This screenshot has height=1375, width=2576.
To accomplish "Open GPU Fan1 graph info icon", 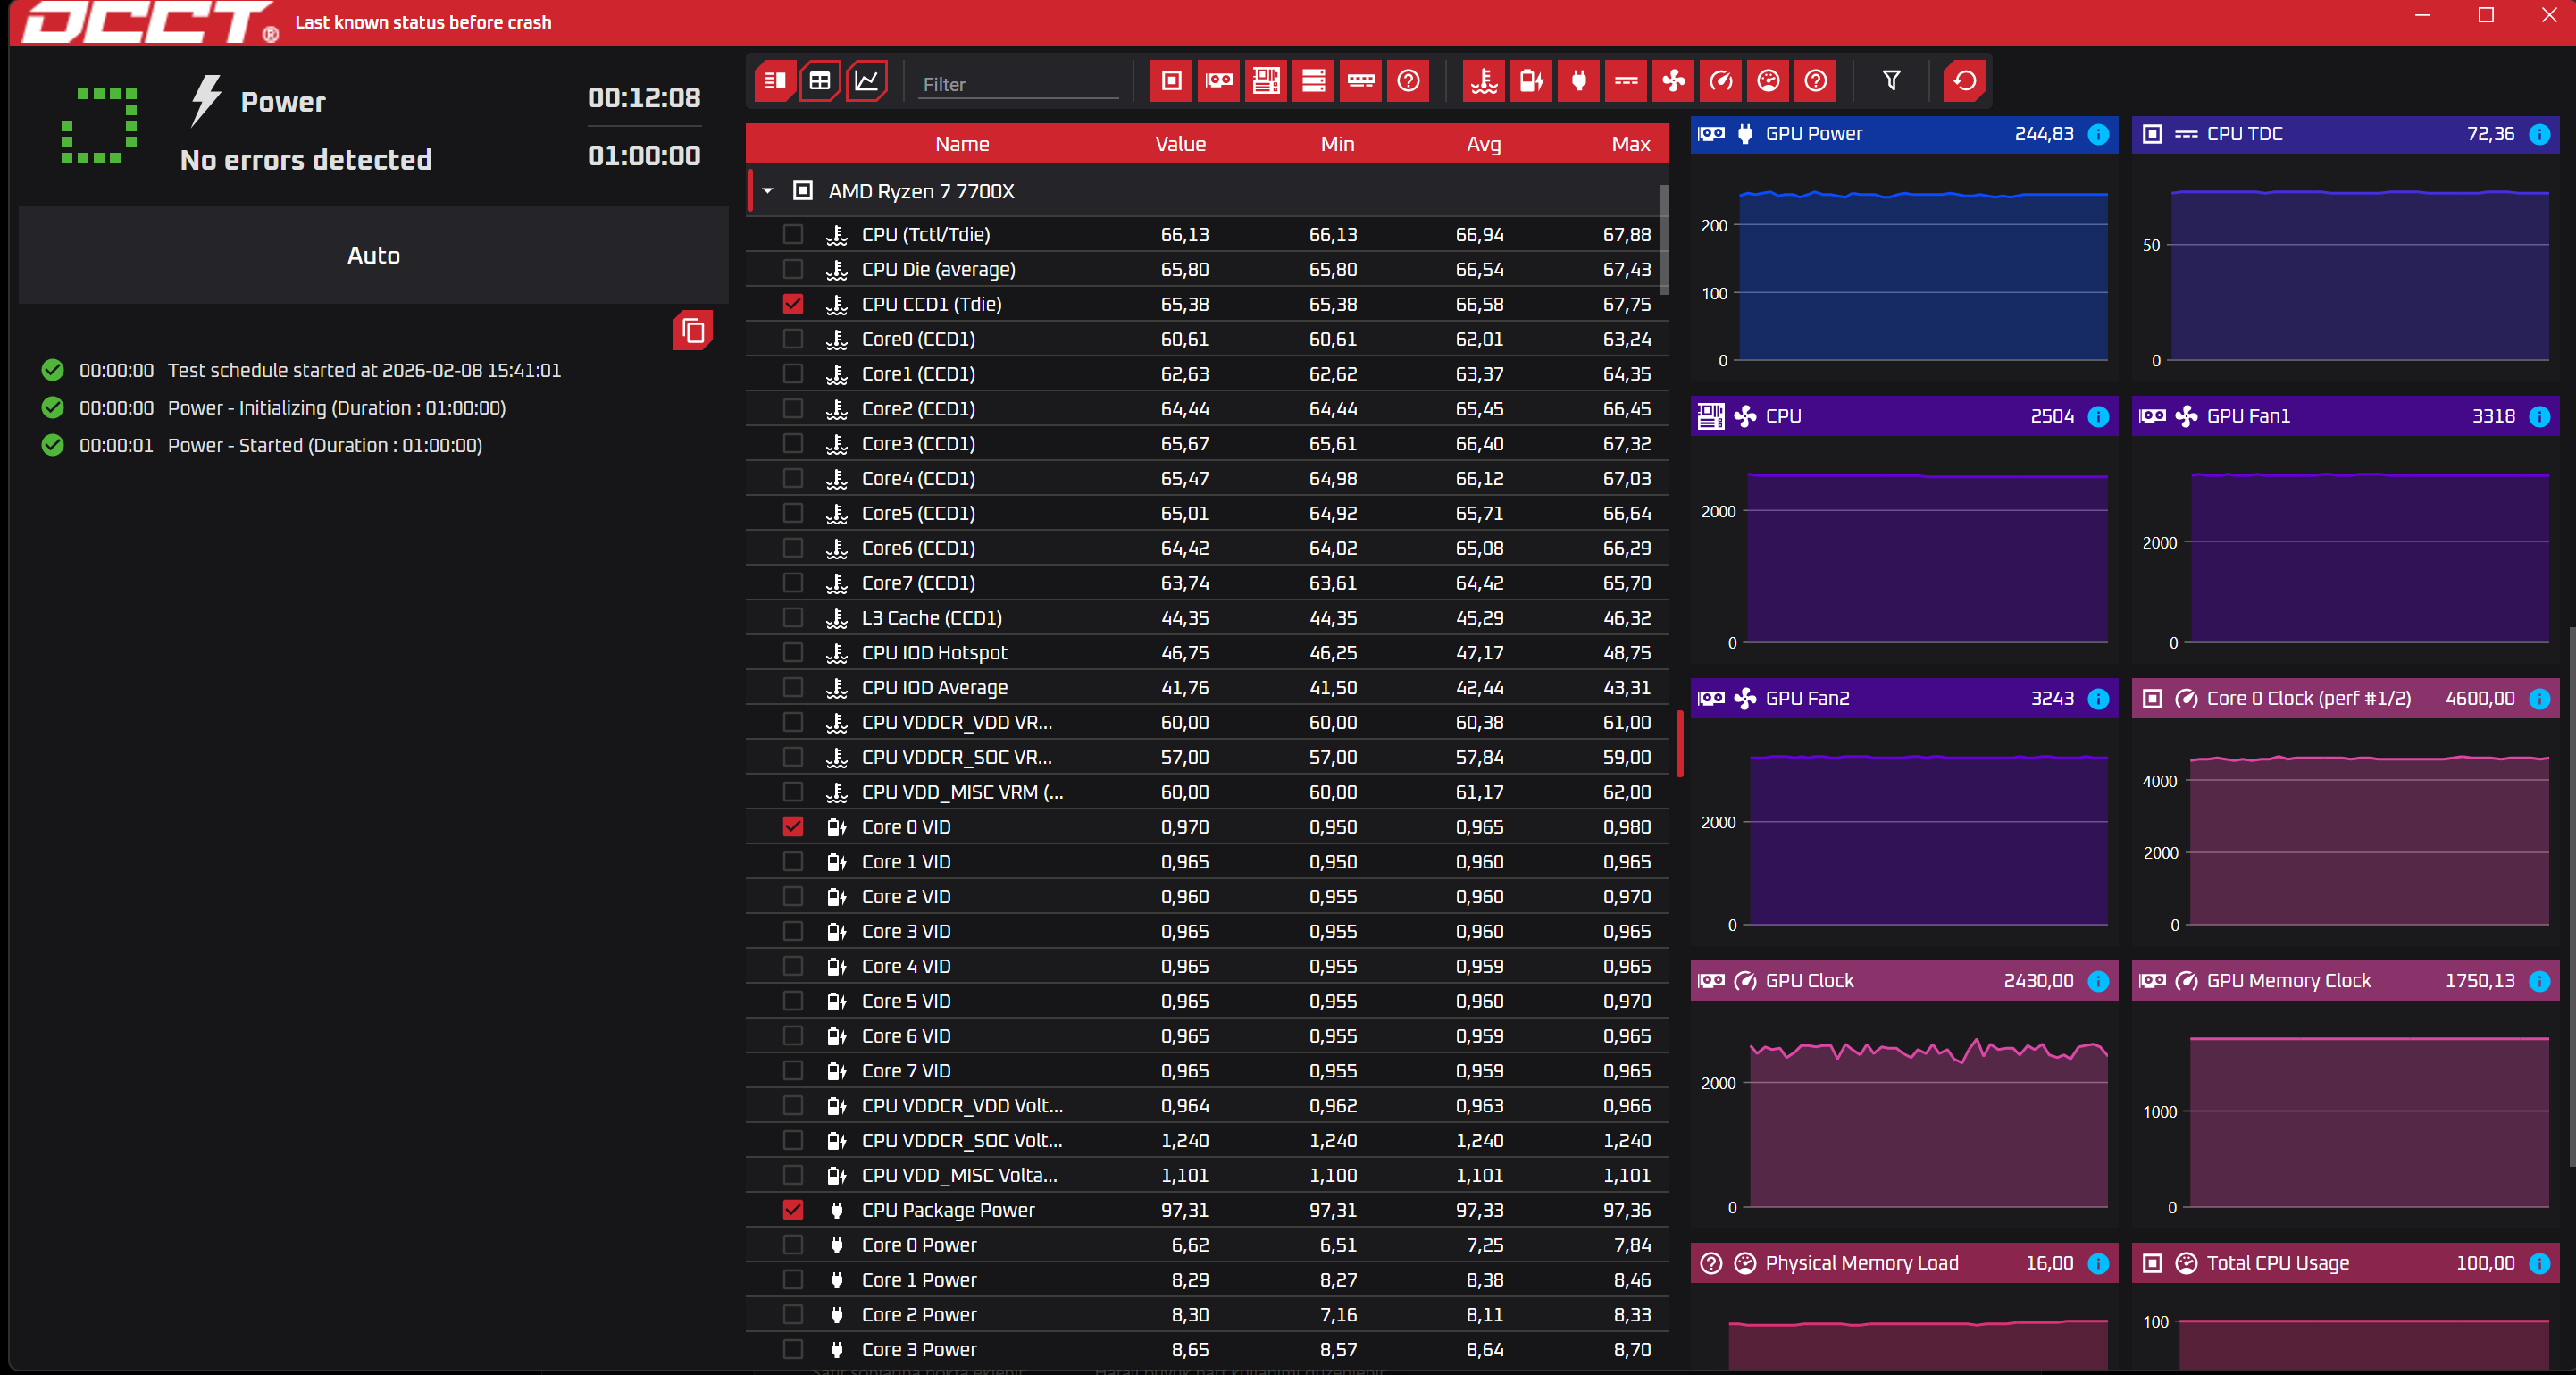I will pyautogui.click(x=2539, y=417).
